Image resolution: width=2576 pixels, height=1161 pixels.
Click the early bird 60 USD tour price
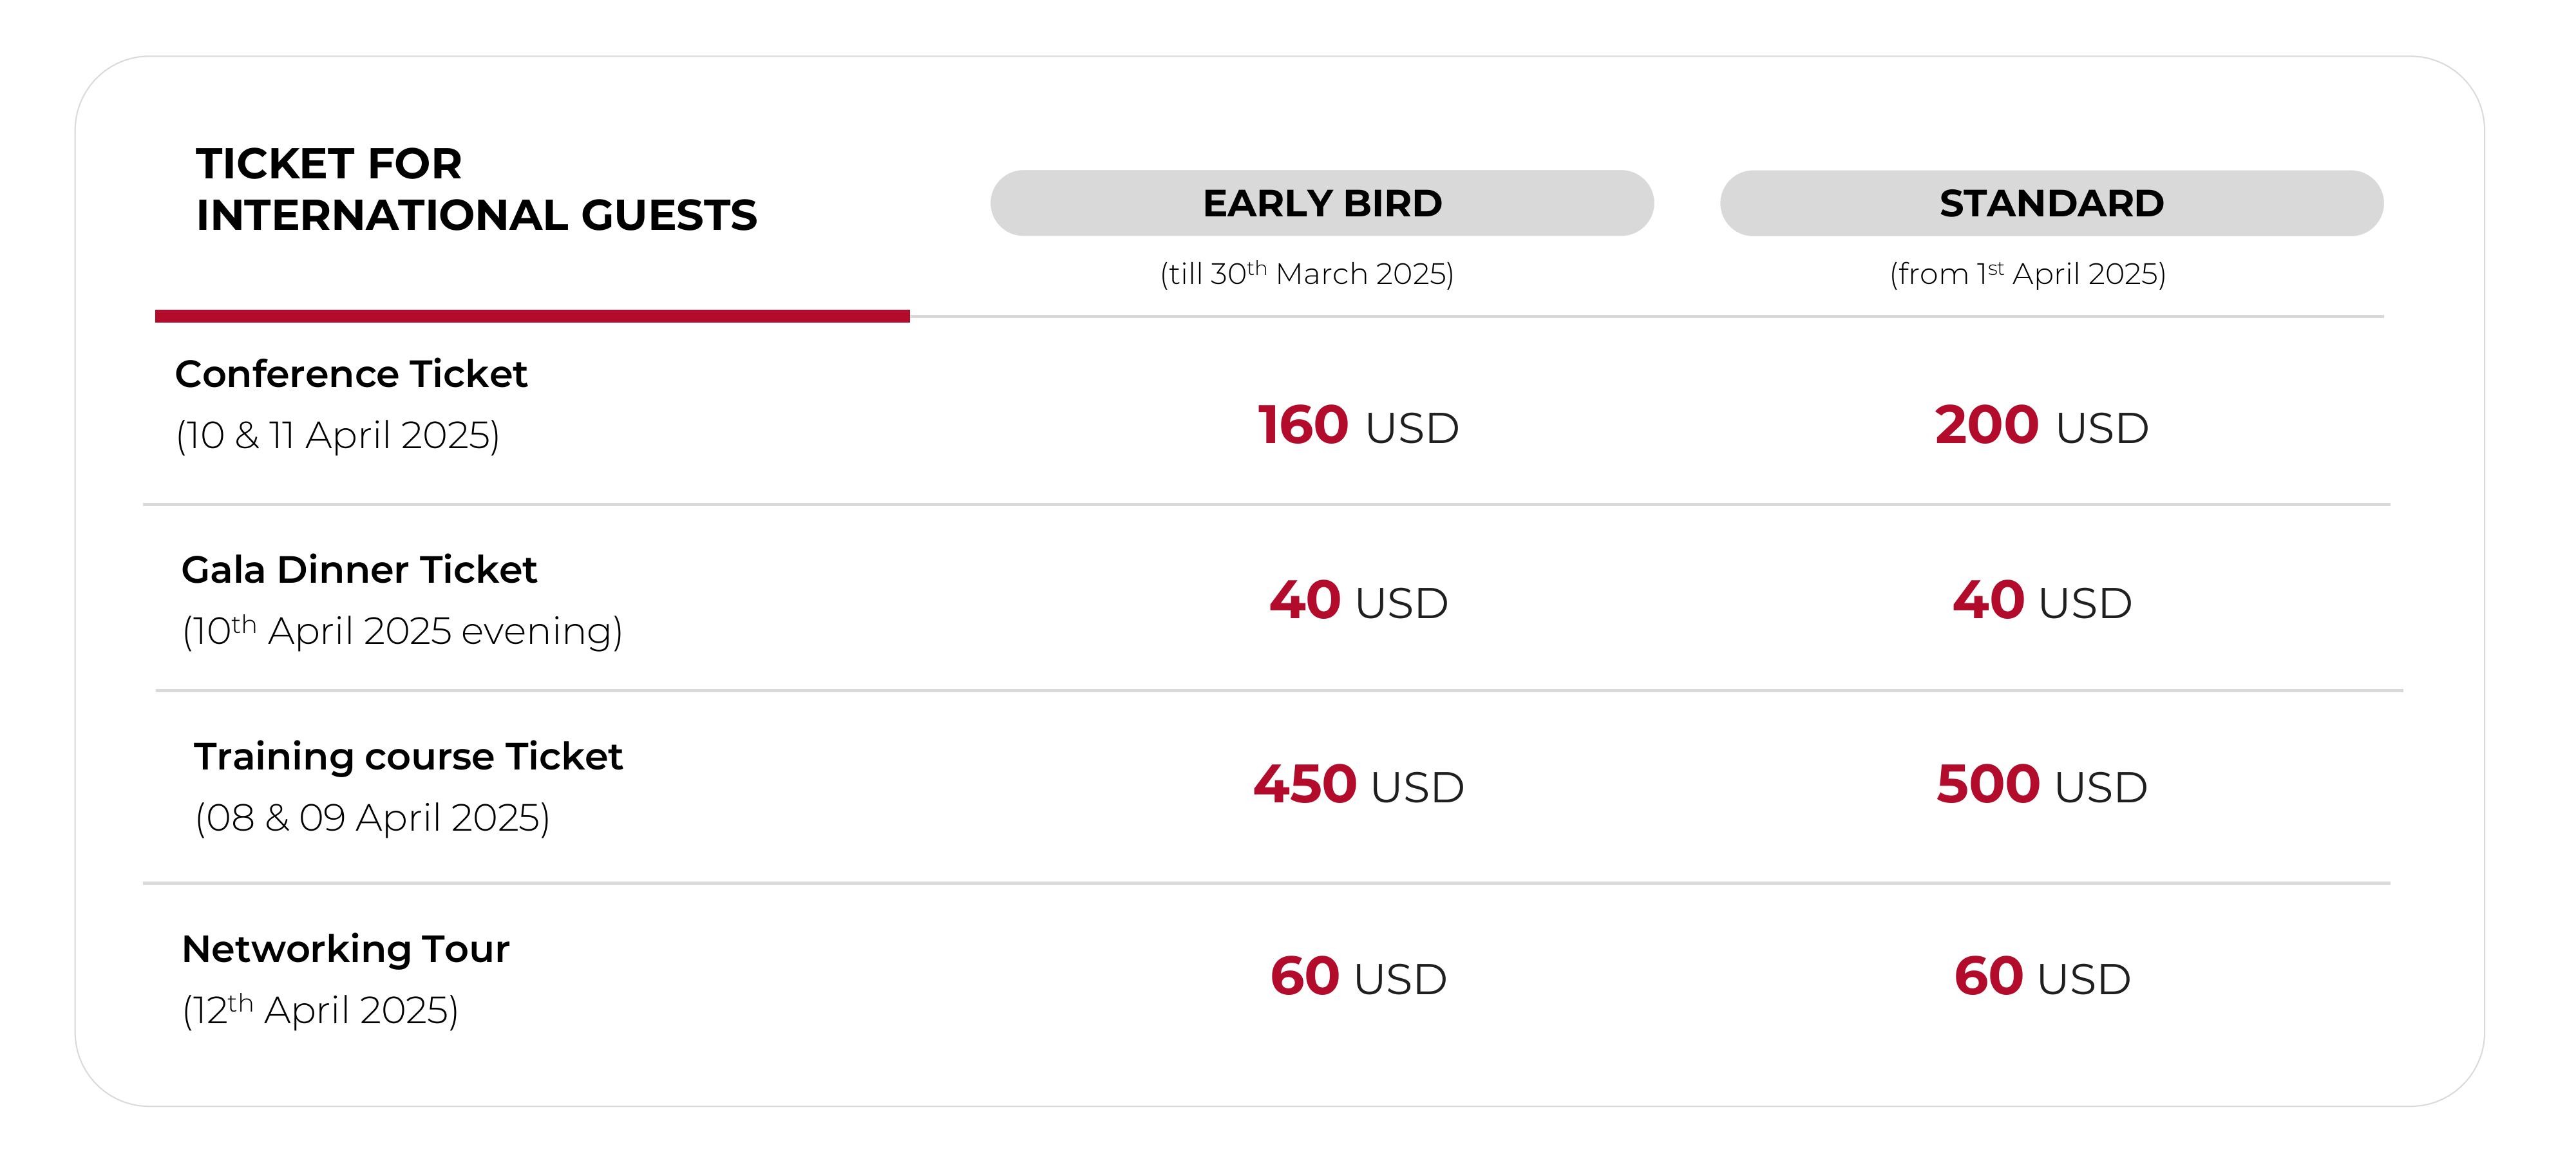click(1358, 977)
